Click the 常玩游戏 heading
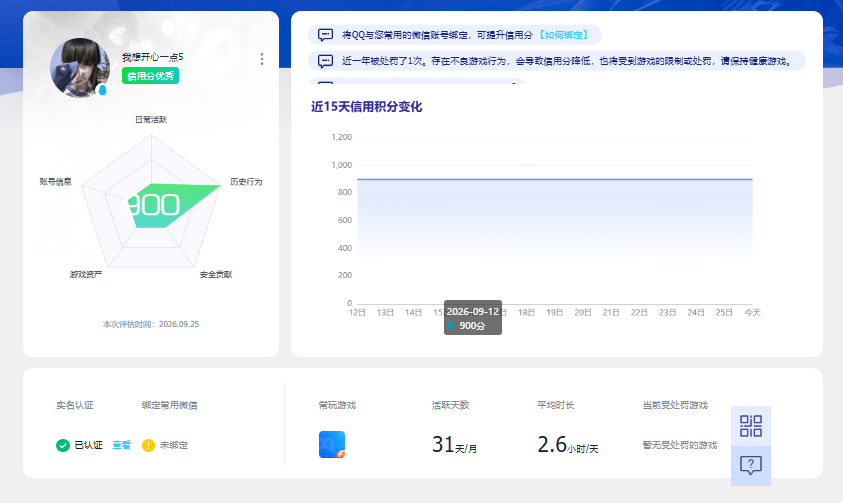This screenshot has height=503, width=843. (x=337, y=405)
